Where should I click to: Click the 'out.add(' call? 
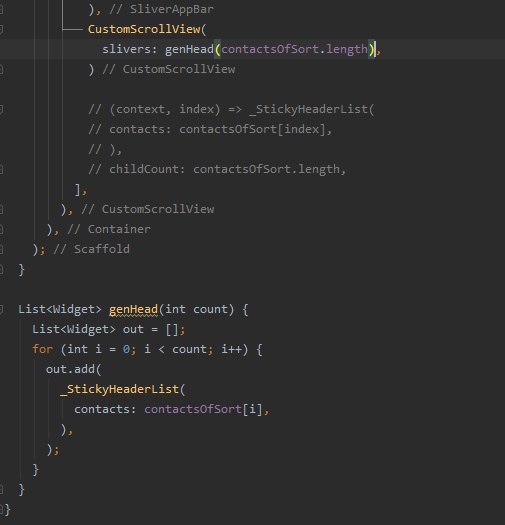[x=74, y=370]
